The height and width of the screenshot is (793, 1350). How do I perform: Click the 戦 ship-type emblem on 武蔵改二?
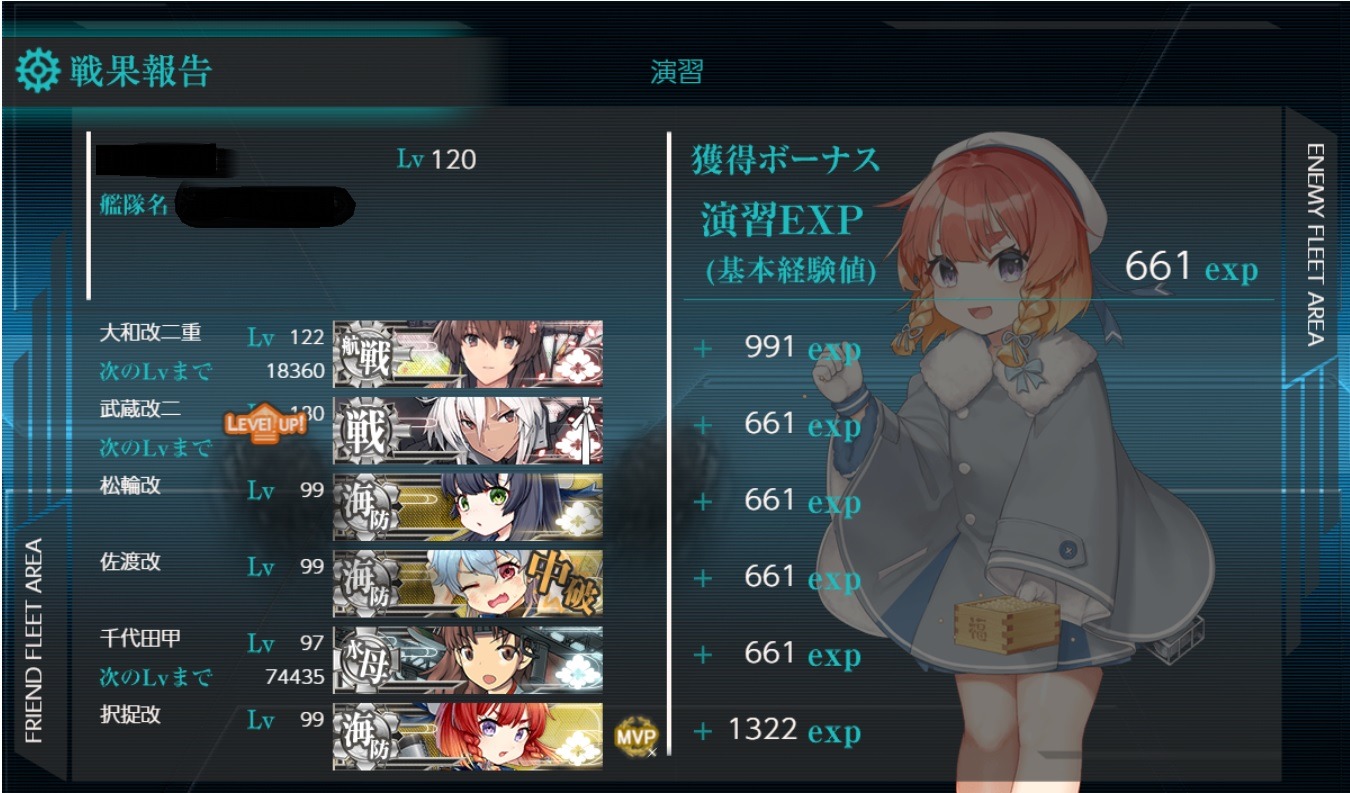(x=365, y=431)
